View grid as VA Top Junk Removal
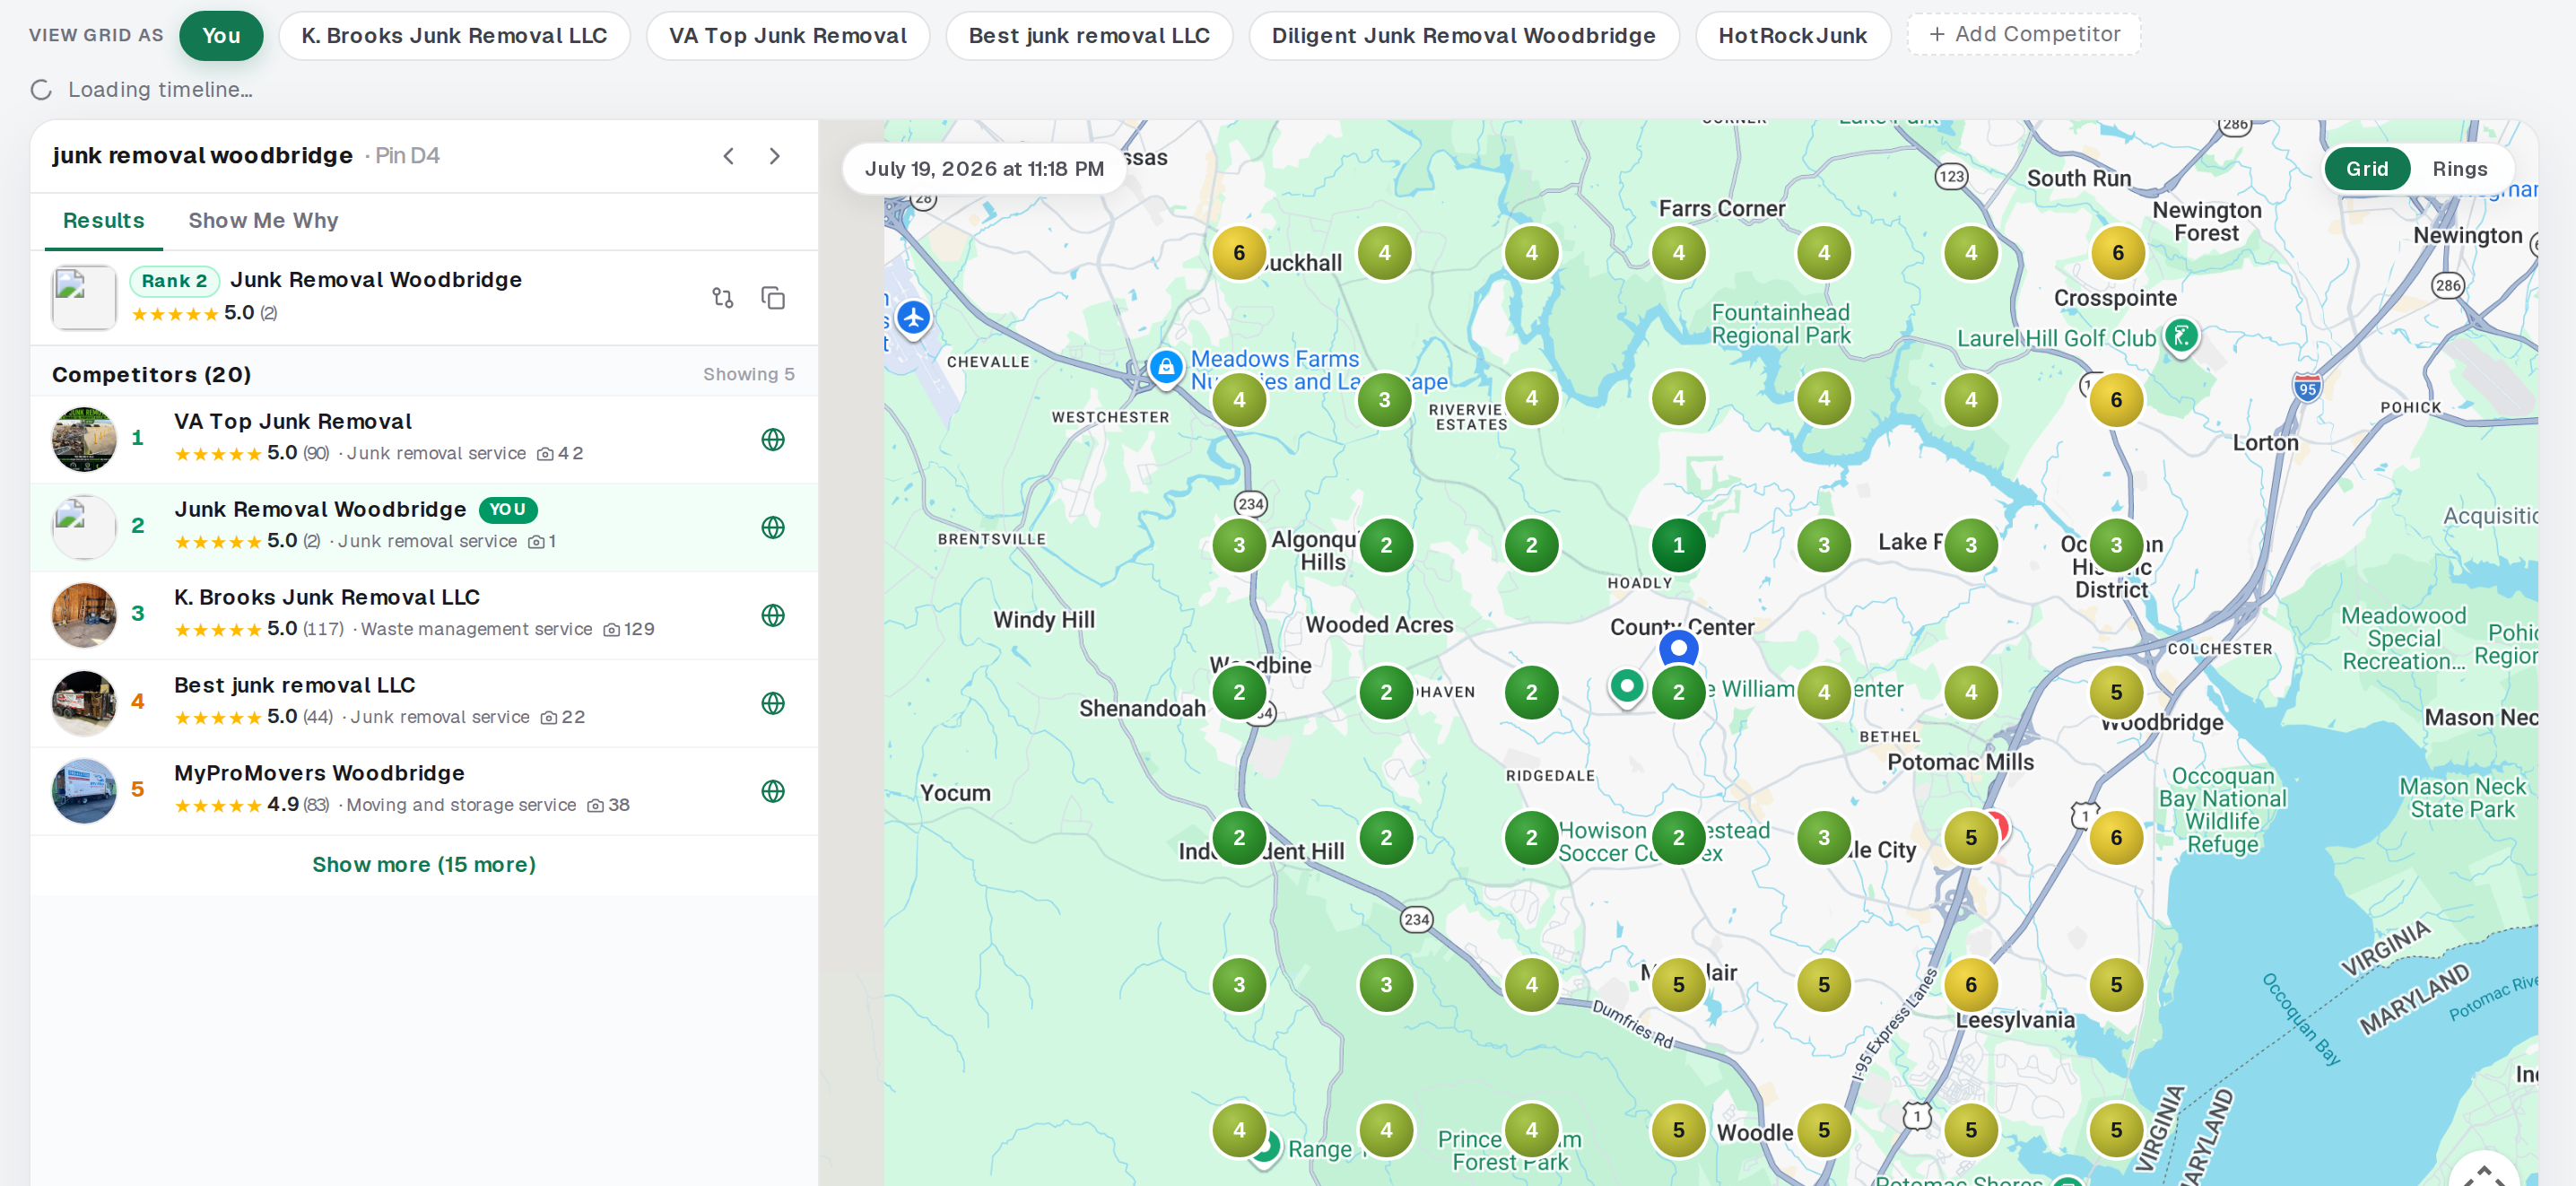Viewport: 2576px width, 1186px height. click(x=787, y=36)
